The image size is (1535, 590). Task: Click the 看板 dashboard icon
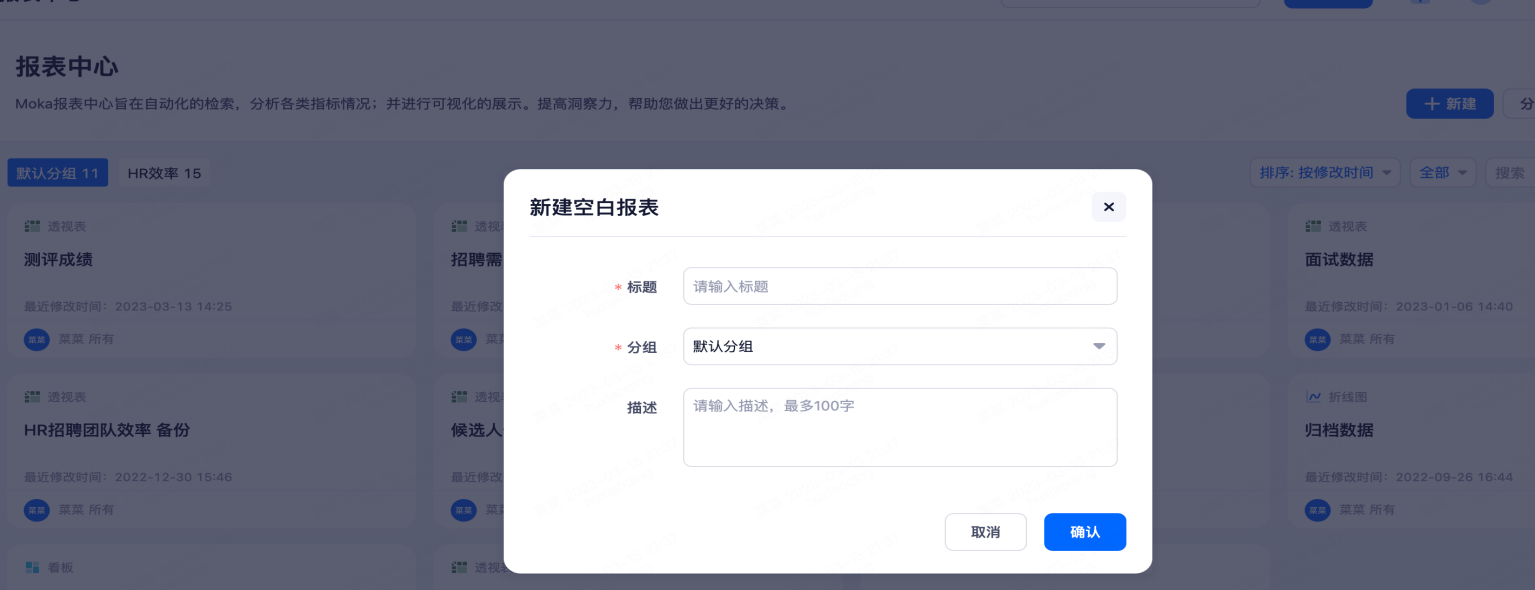(32, 567)
